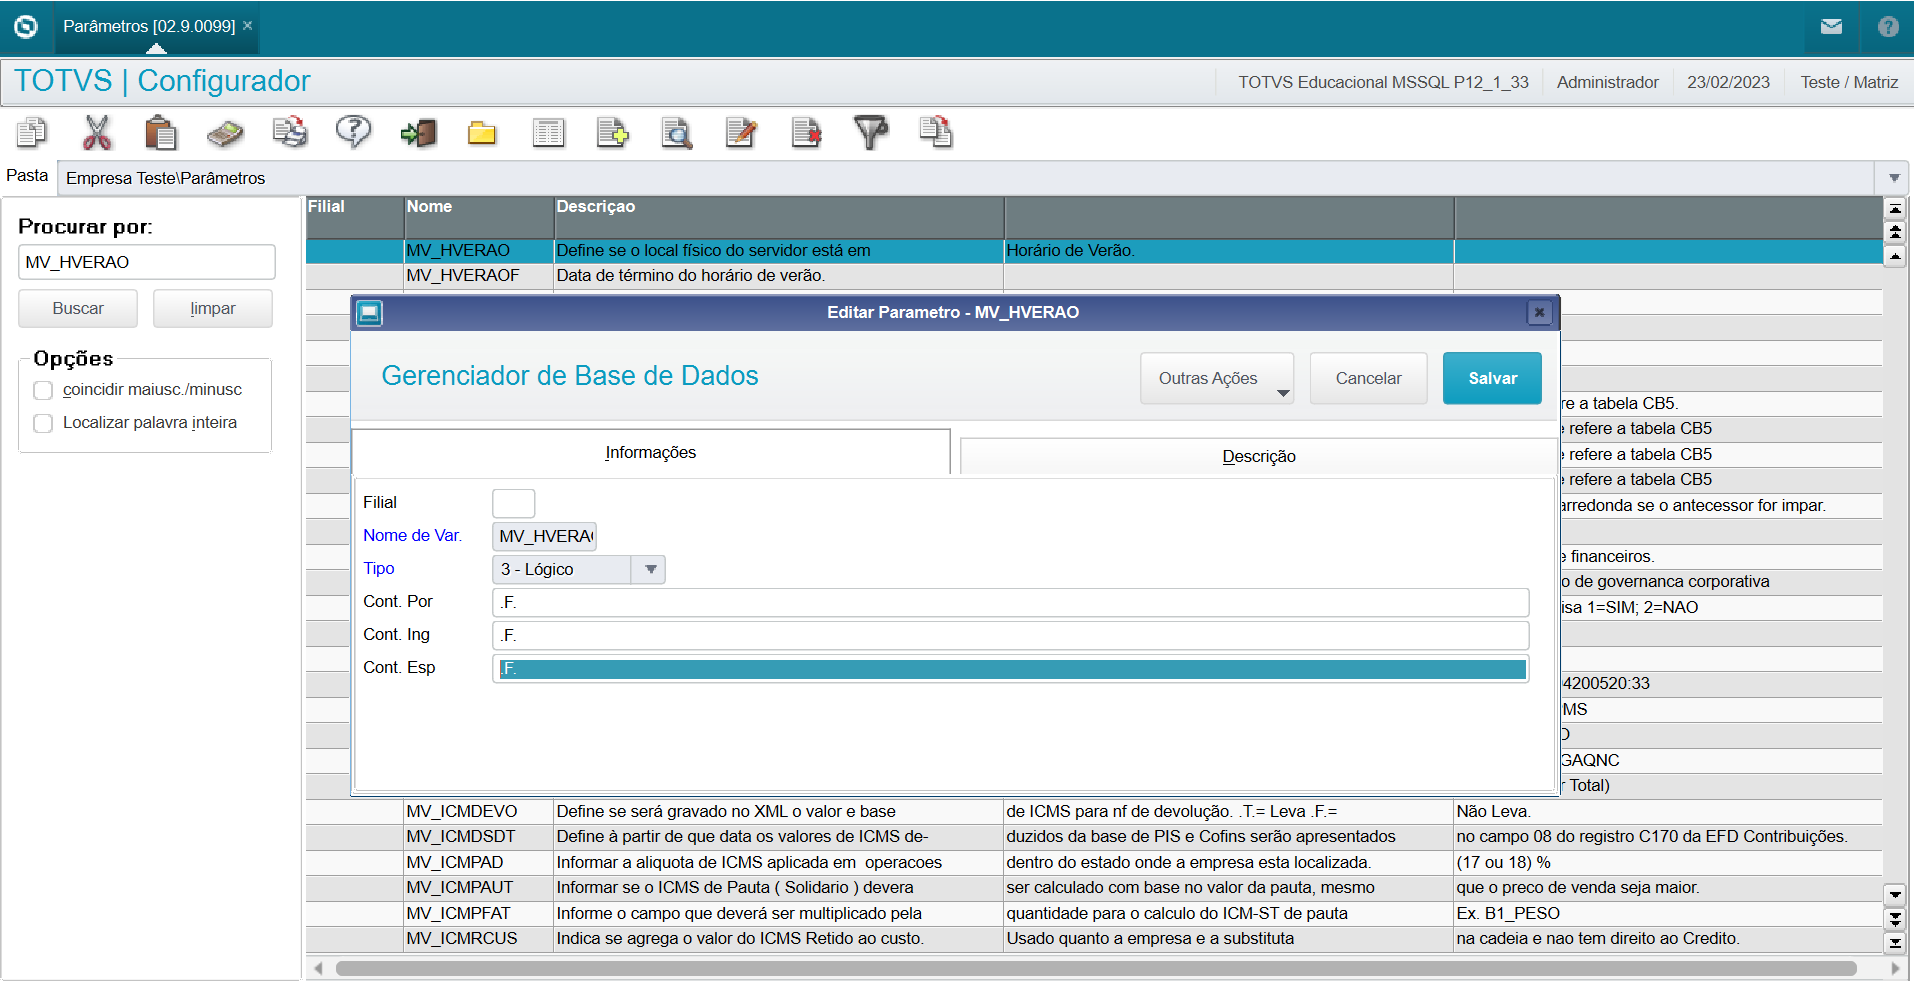Expand the Pasta path dropdown
The height and width of the screenshot is (981, 1914).
coord(1894,178)
